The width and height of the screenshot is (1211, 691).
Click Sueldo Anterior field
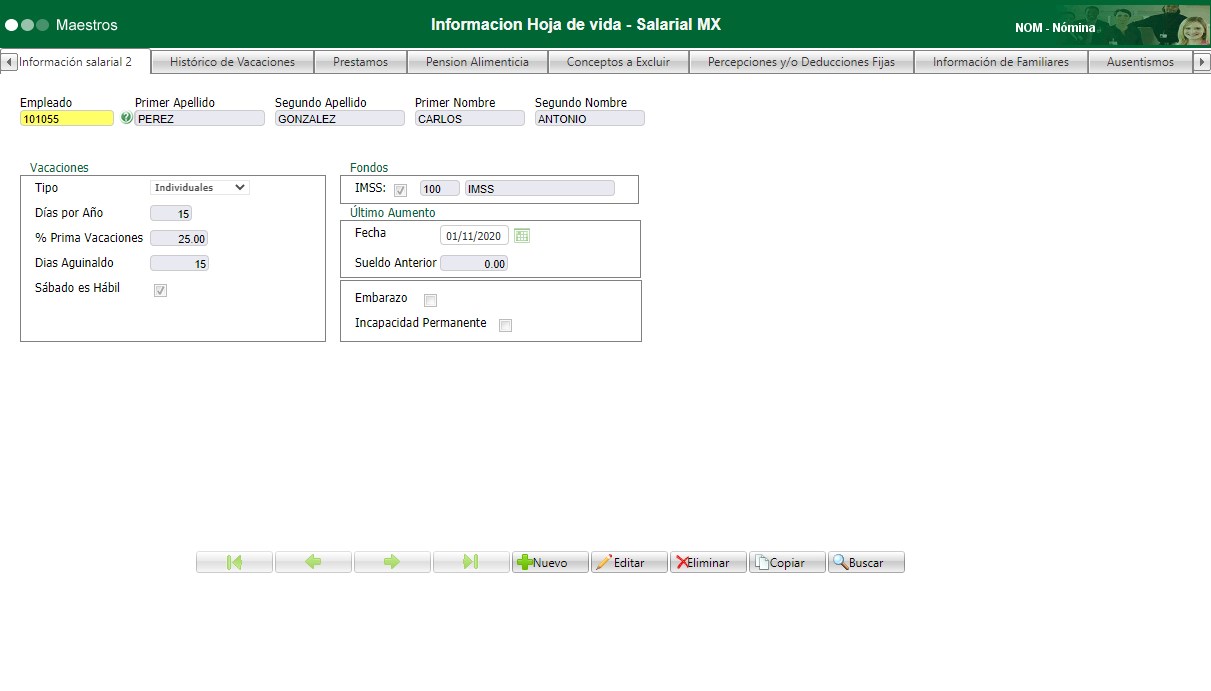(x=474, y=264)
